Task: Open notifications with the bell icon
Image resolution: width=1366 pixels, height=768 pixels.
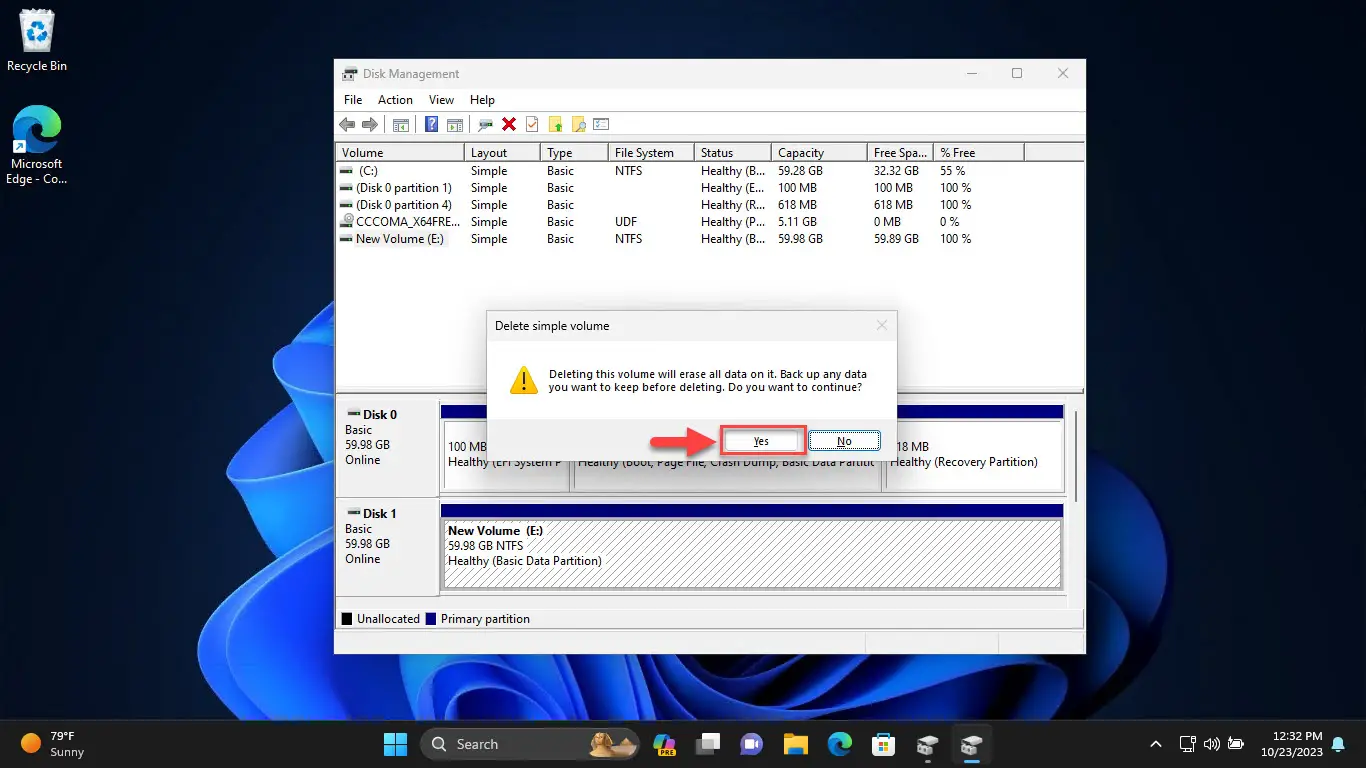Action: point(1338,744)
